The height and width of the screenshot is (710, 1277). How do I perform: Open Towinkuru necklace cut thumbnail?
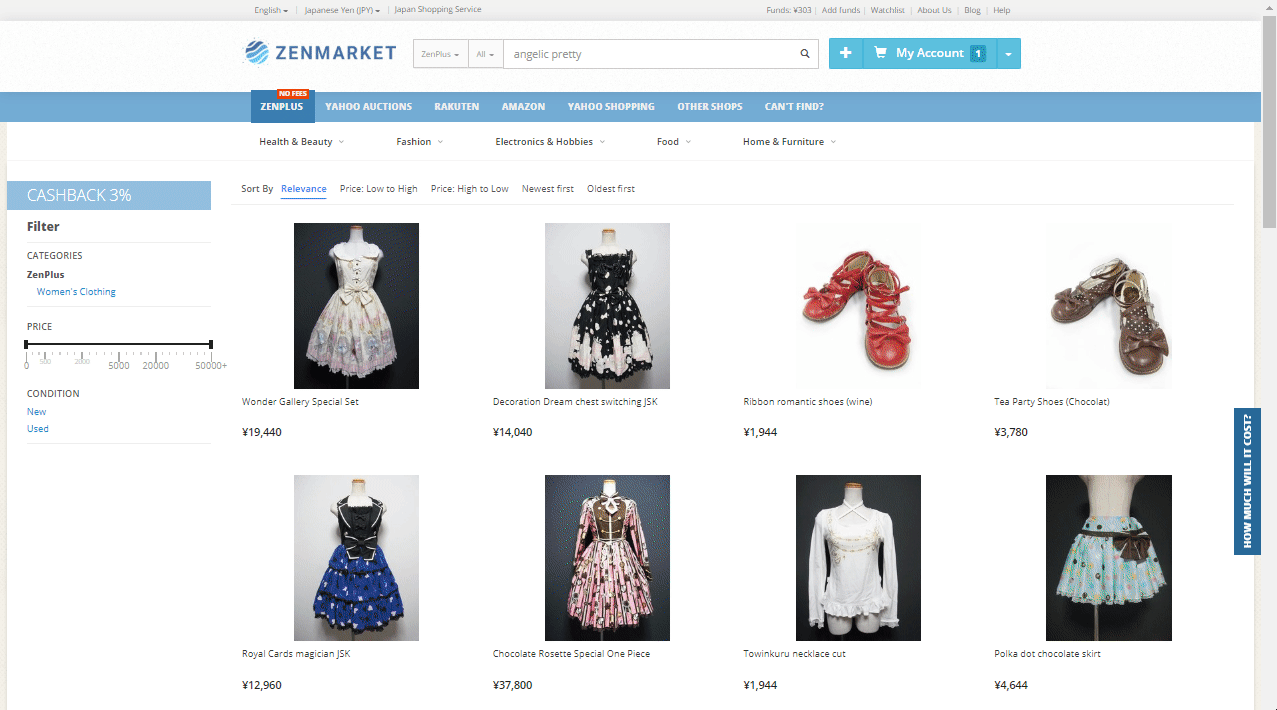[x=858, y=558]
